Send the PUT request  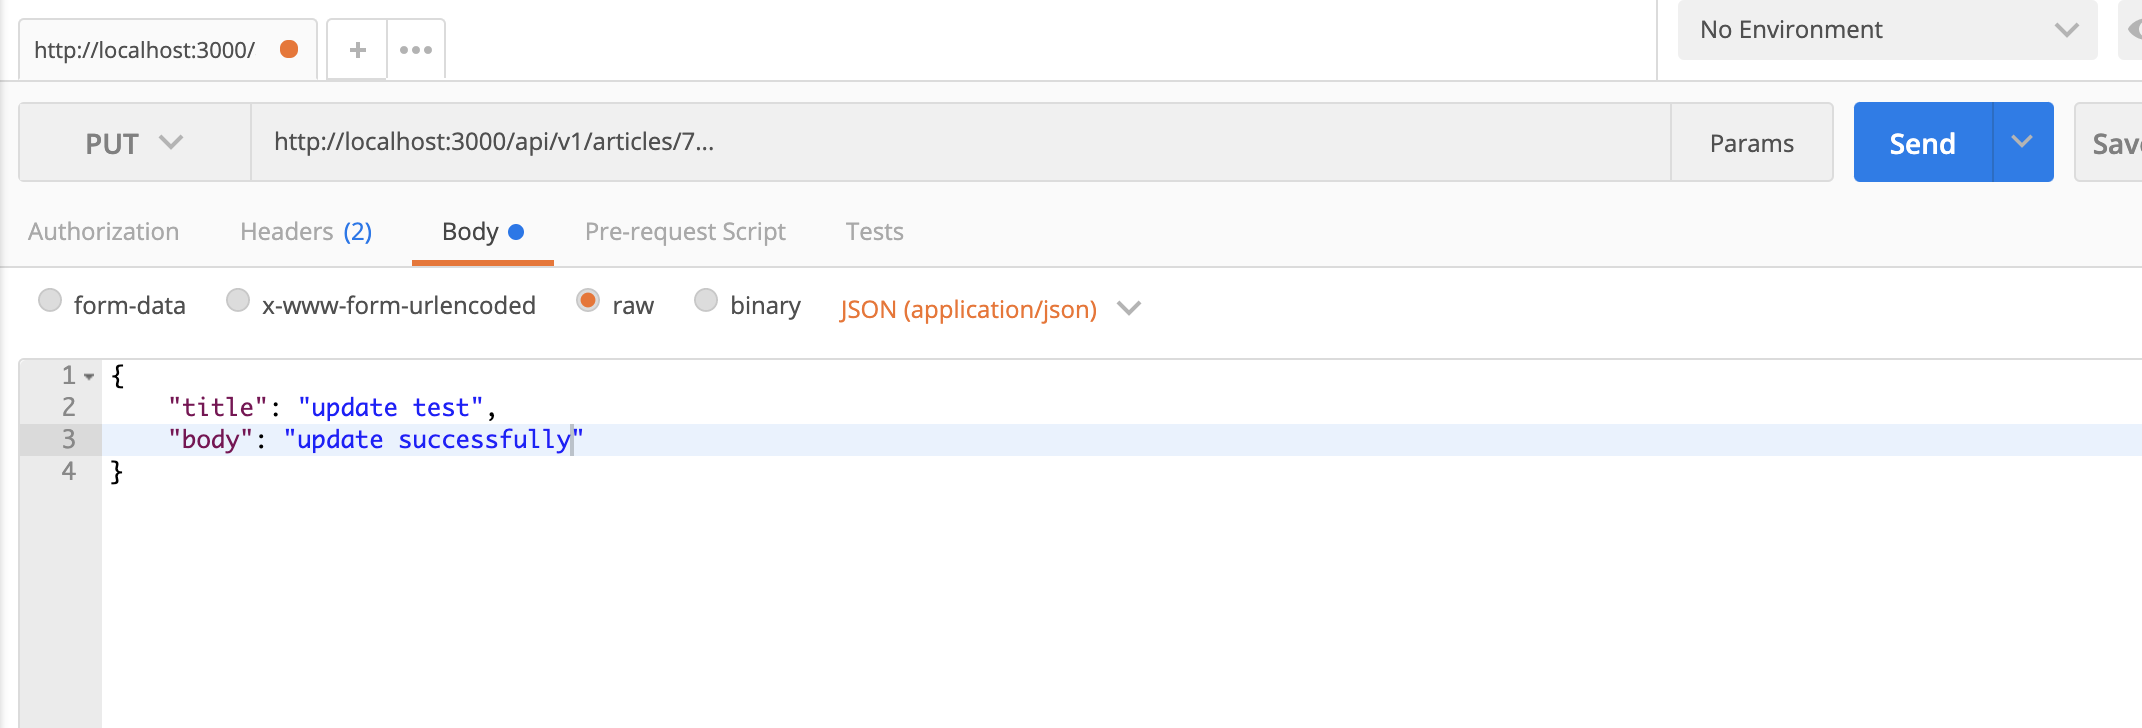[x=1922, y=143]
